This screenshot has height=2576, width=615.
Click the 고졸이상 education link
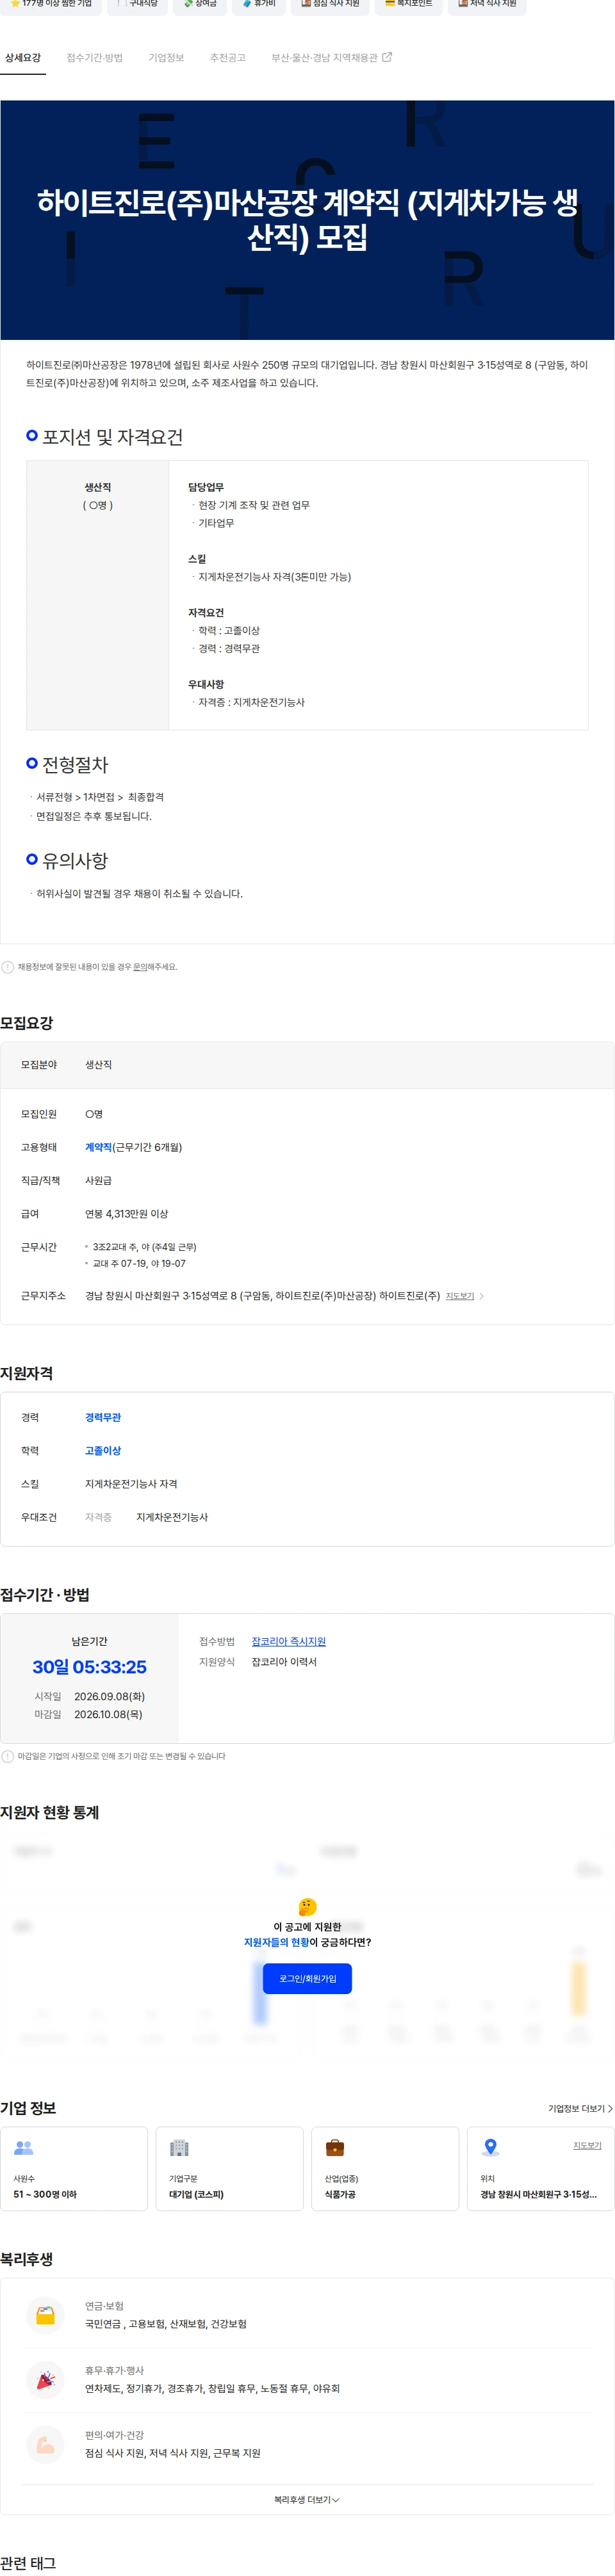103,1451
